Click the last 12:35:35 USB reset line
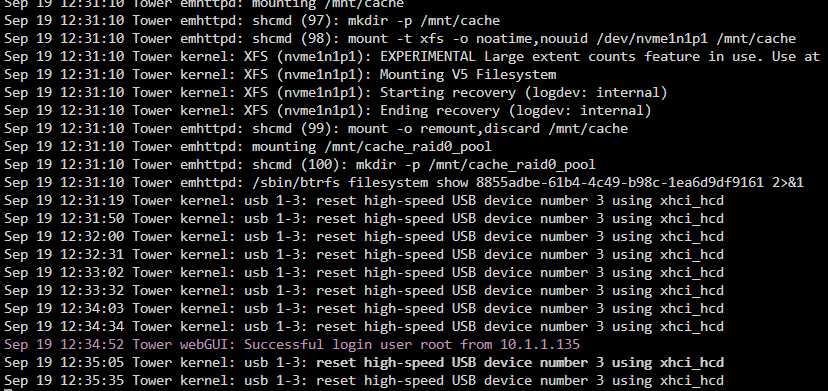Viewport: 828px width, 391px height. click(364, 380)
